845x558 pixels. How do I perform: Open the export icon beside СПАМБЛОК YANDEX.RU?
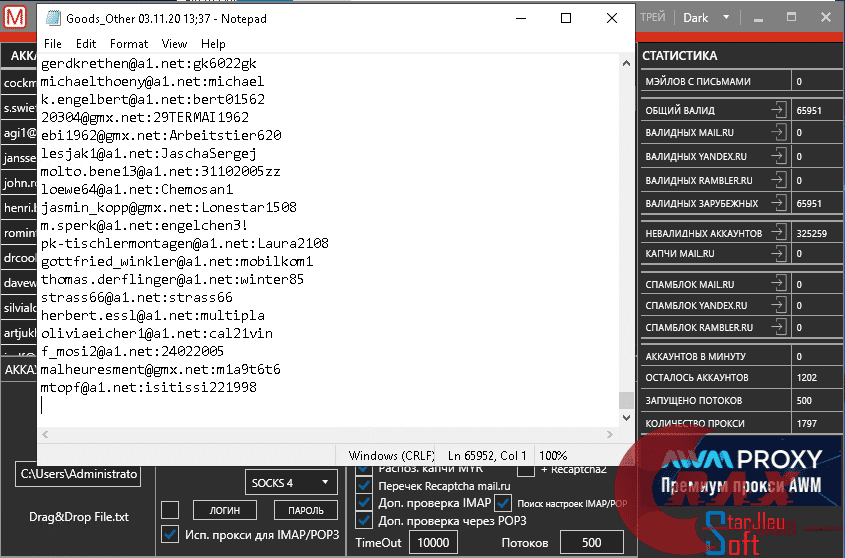(778, 305)
